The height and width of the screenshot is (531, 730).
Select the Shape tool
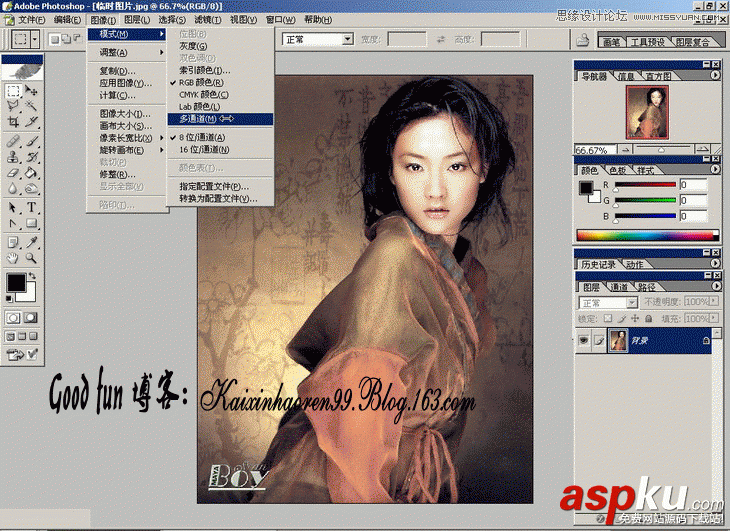[31, 224]
